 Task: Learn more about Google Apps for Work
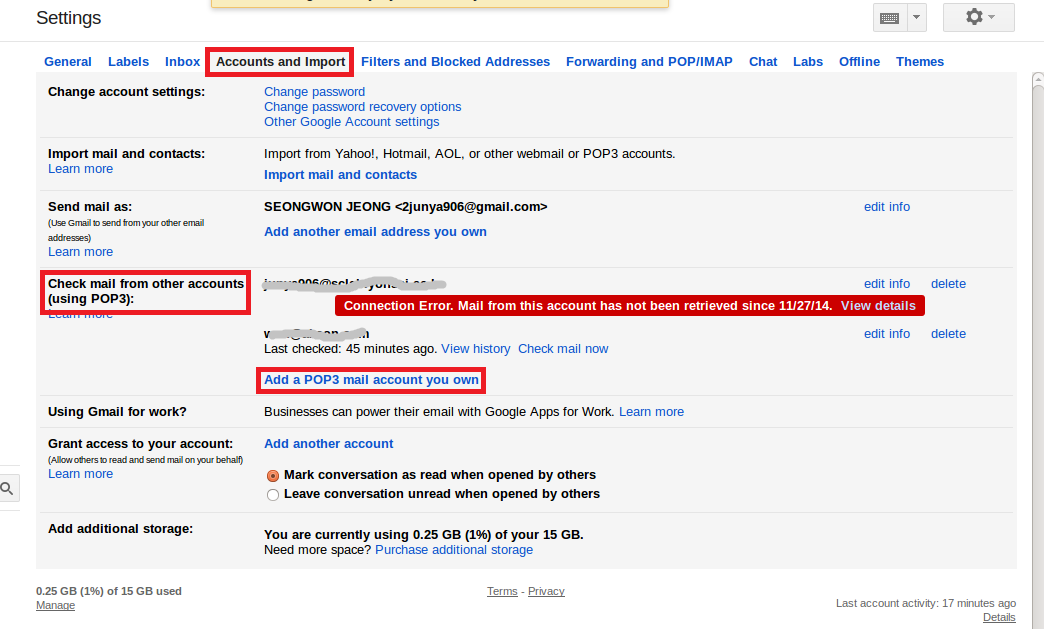click(x=651, y=412)
